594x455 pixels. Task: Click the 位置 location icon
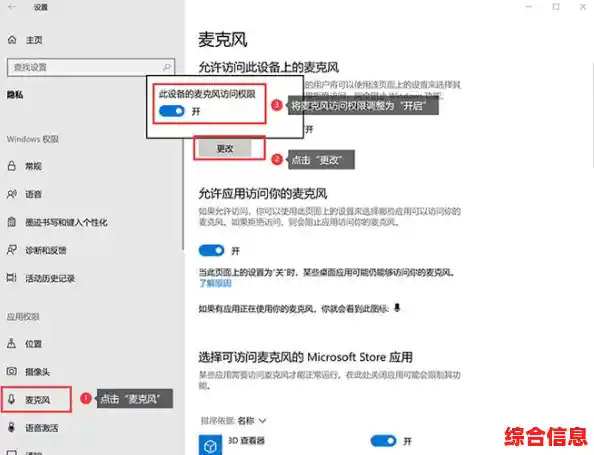[12, 344]
